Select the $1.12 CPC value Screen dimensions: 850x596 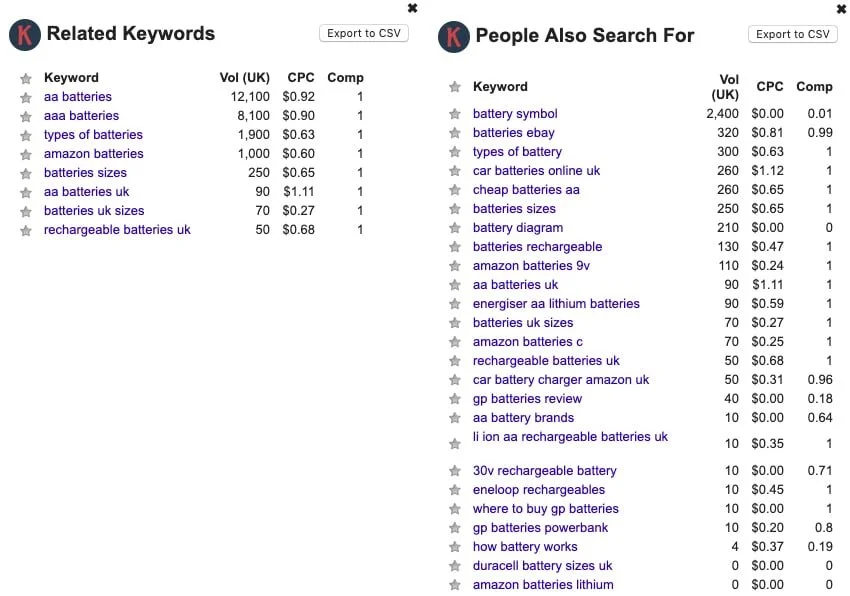coord(767,171)
